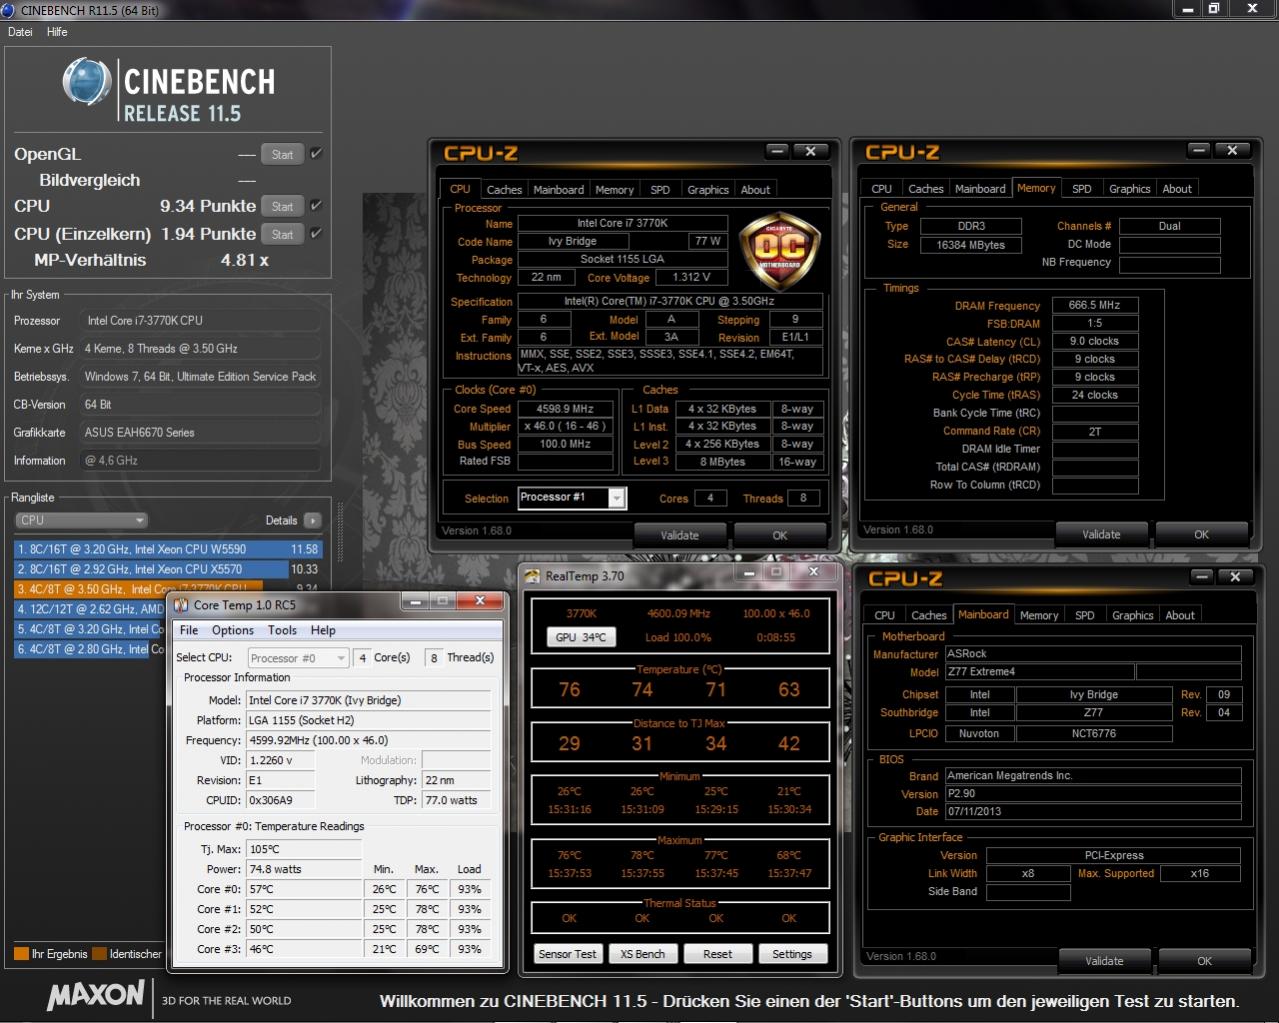The height and width of the screenshot is (1023, 1279).
Task: Open About tab in CPU-Z Mainboard window
Action: pyautogui.click(x=1180, y=616)
